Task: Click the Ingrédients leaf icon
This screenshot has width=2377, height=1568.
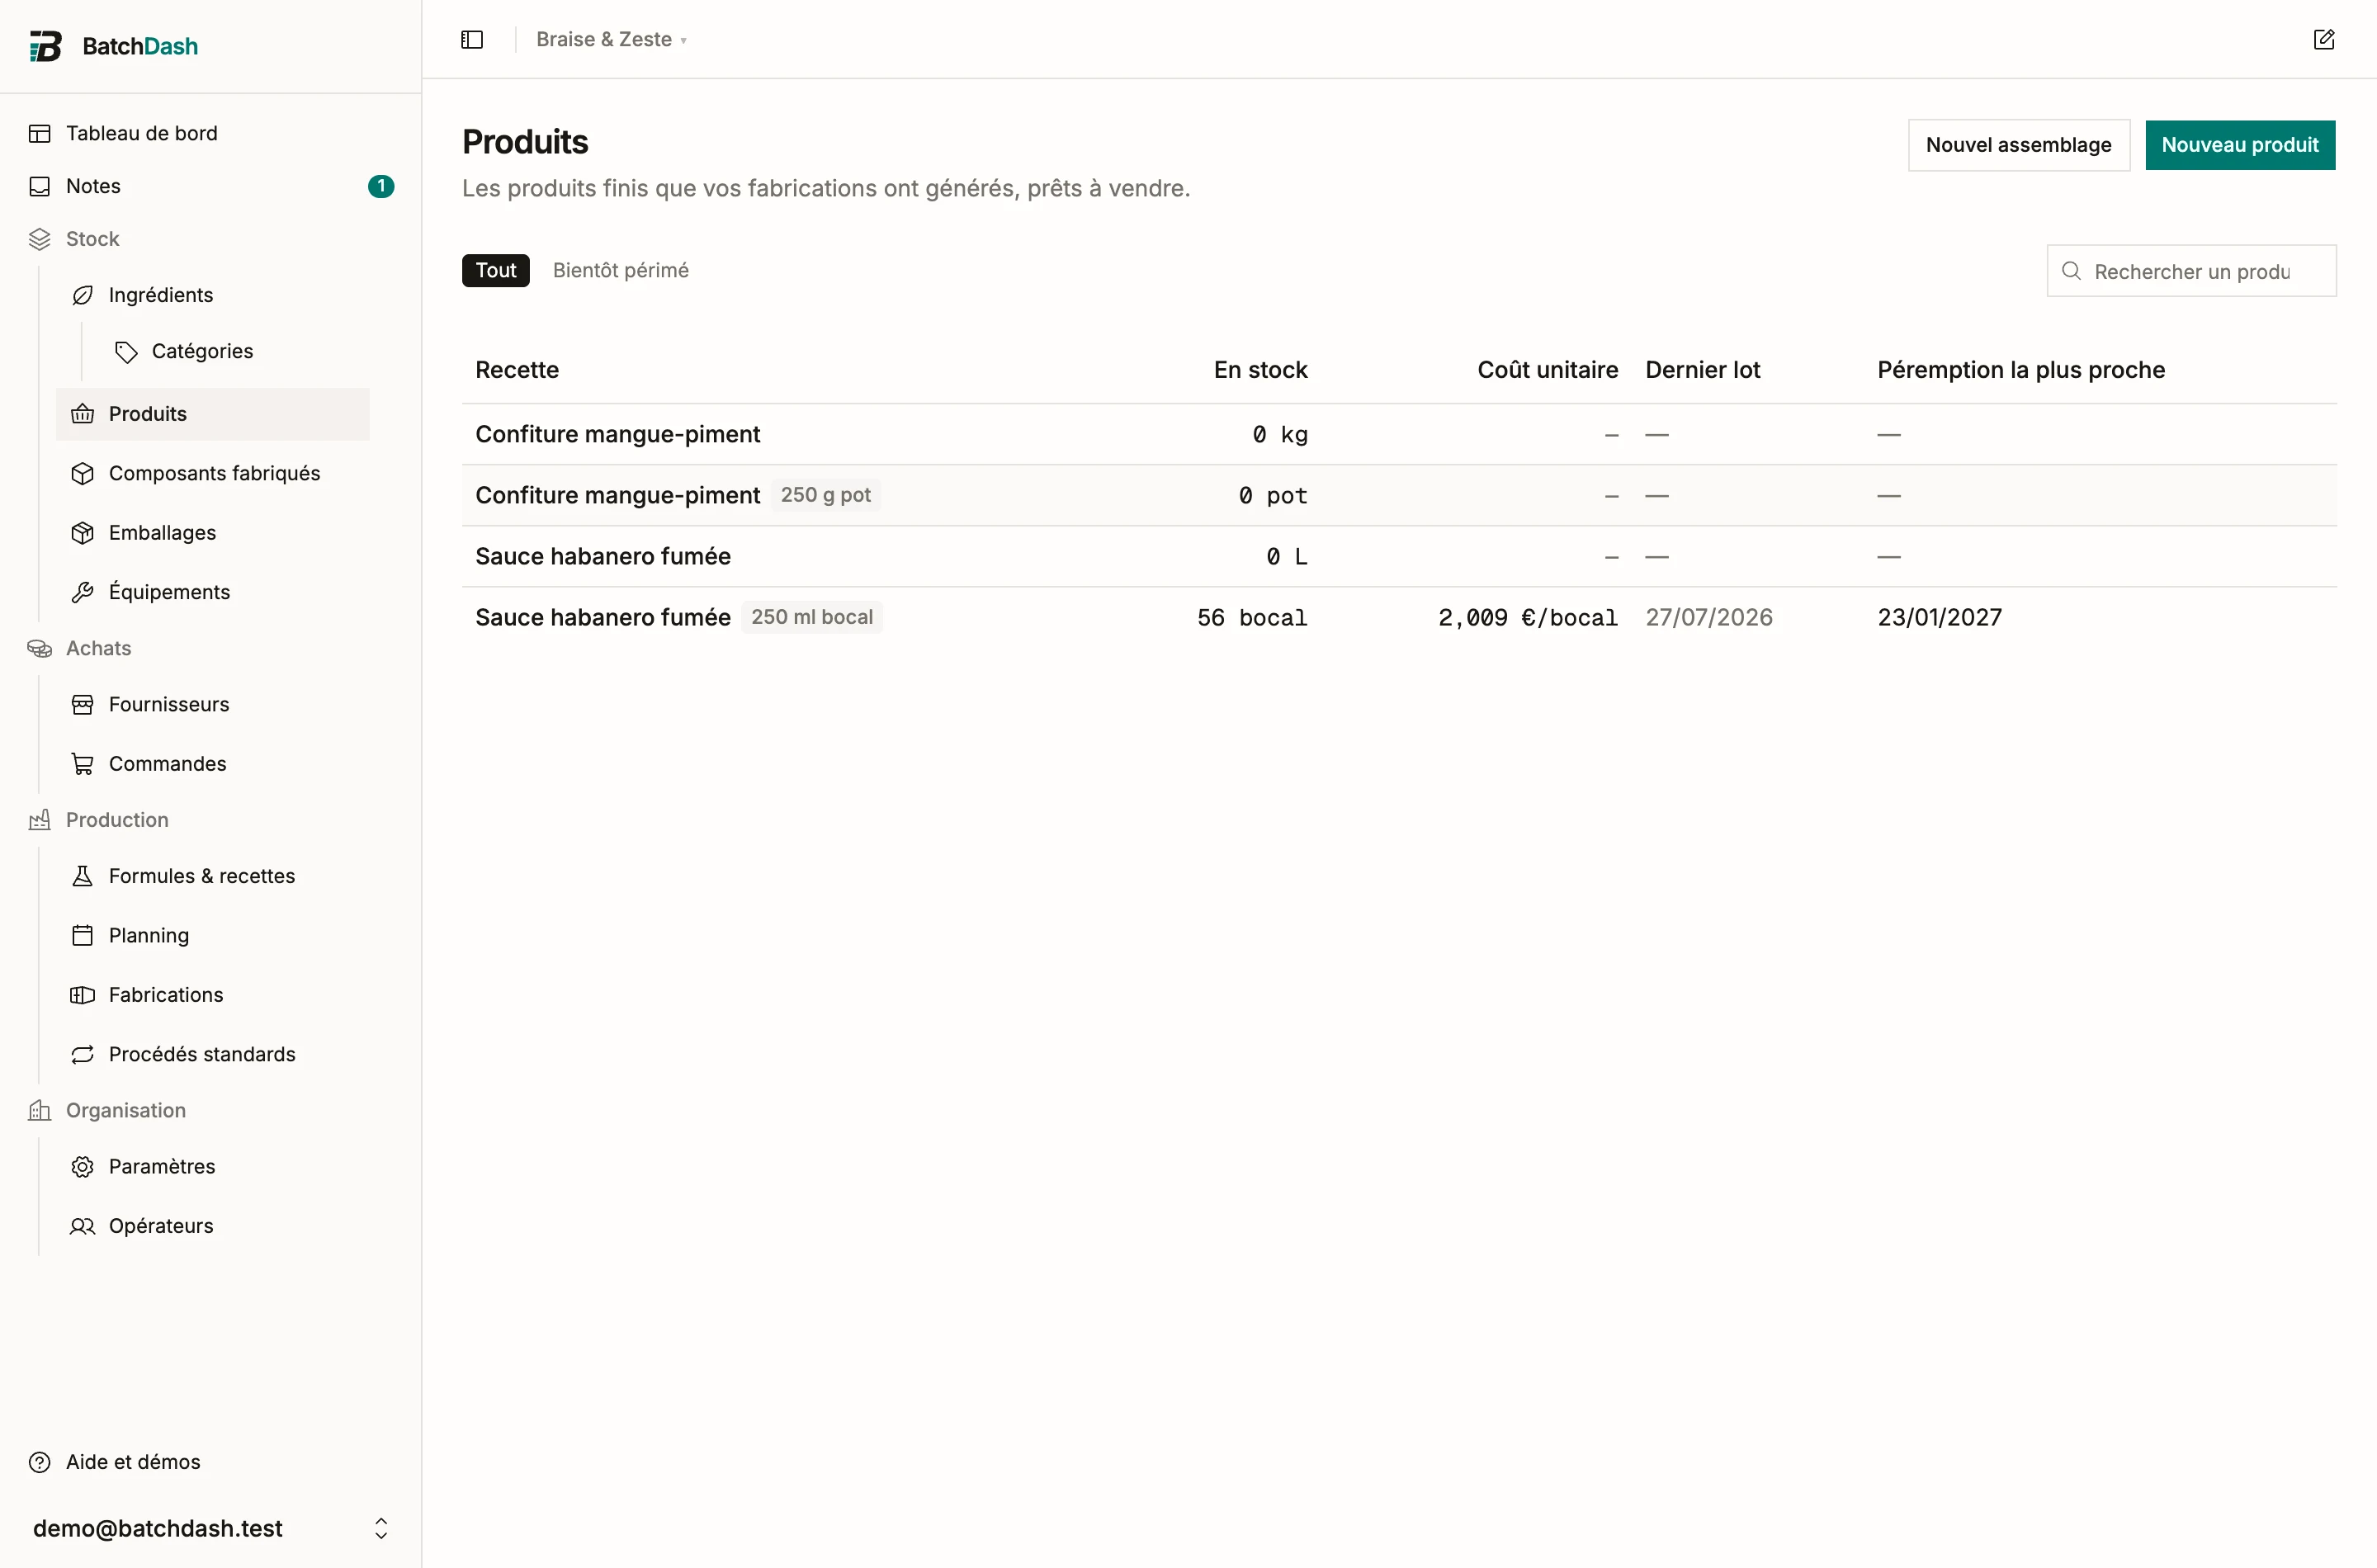Action: pyautogui.click(x=83, y=296)
